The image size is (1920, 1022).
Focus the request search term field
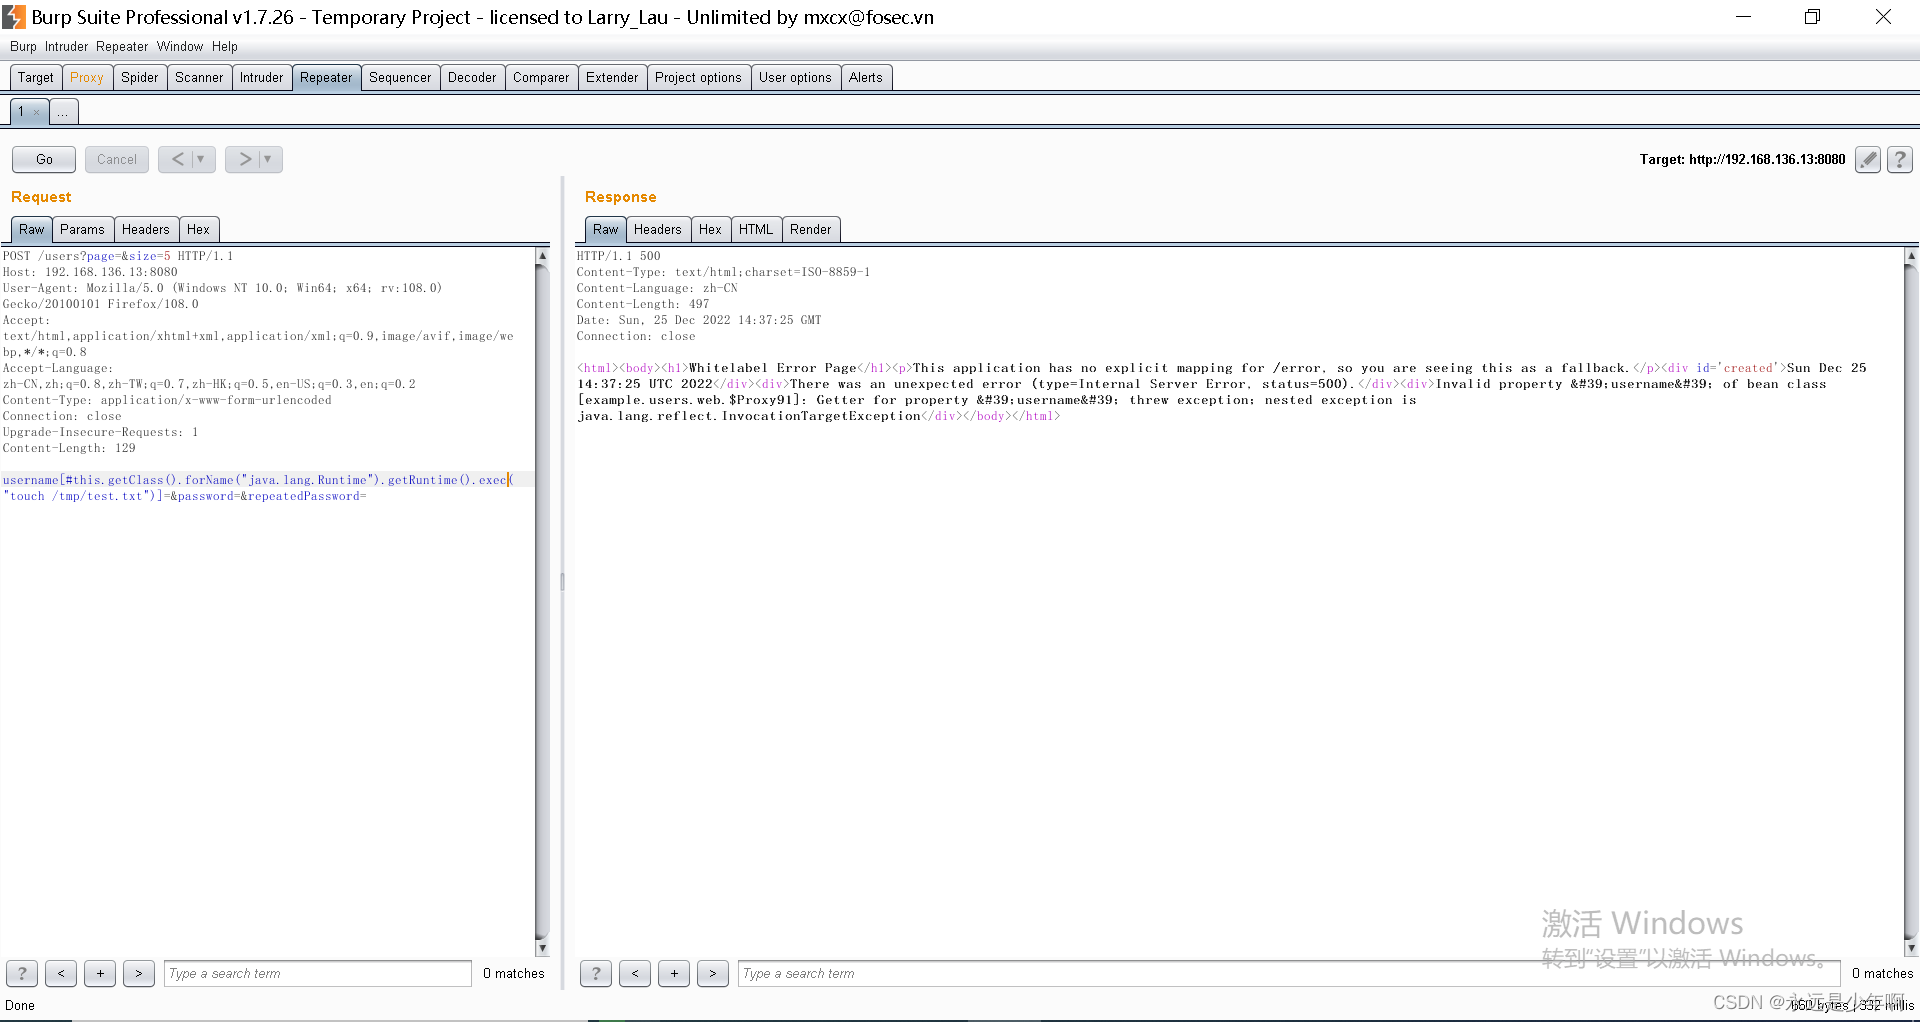click(318, 973)
